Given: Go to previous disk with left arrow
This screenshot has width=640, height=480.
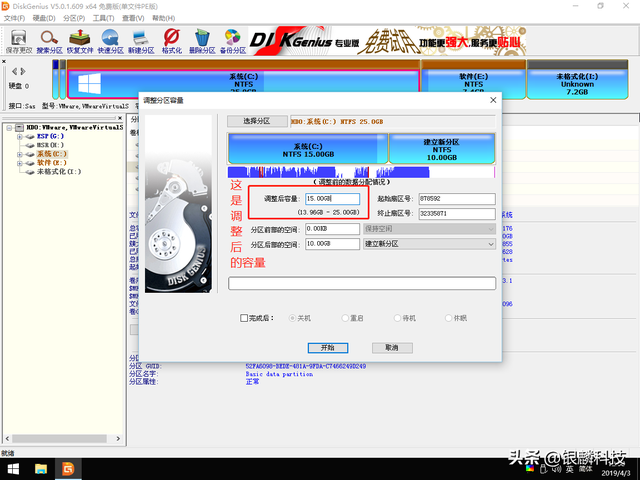Looking at the screenshot, I should point(14,71).
